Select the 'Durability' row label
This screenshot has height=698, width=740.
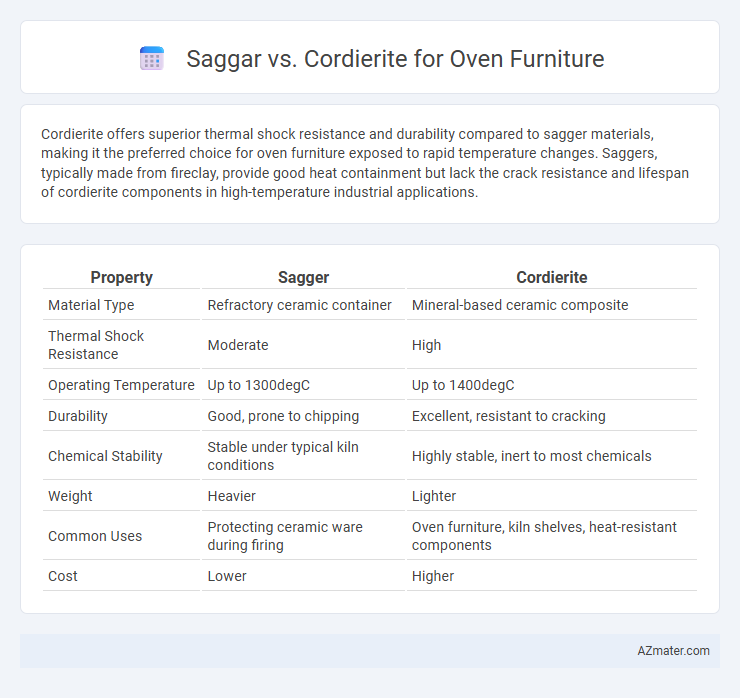[x=78, y=416]
